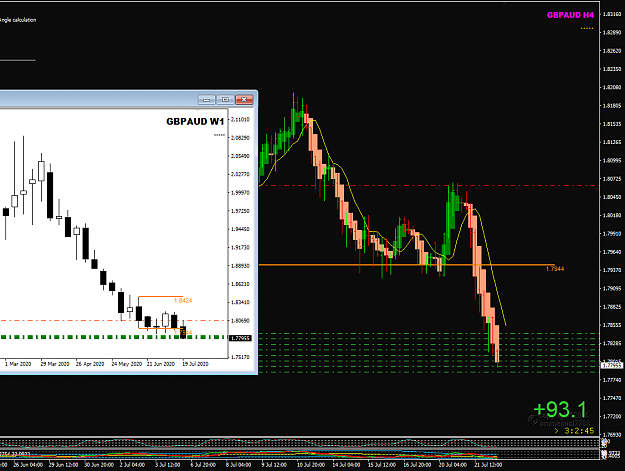This screenshot has width=625, height=471.
Task: Click the 19 Jul 2020 date label
Action: pyautogui.click(x=195, y=364)
